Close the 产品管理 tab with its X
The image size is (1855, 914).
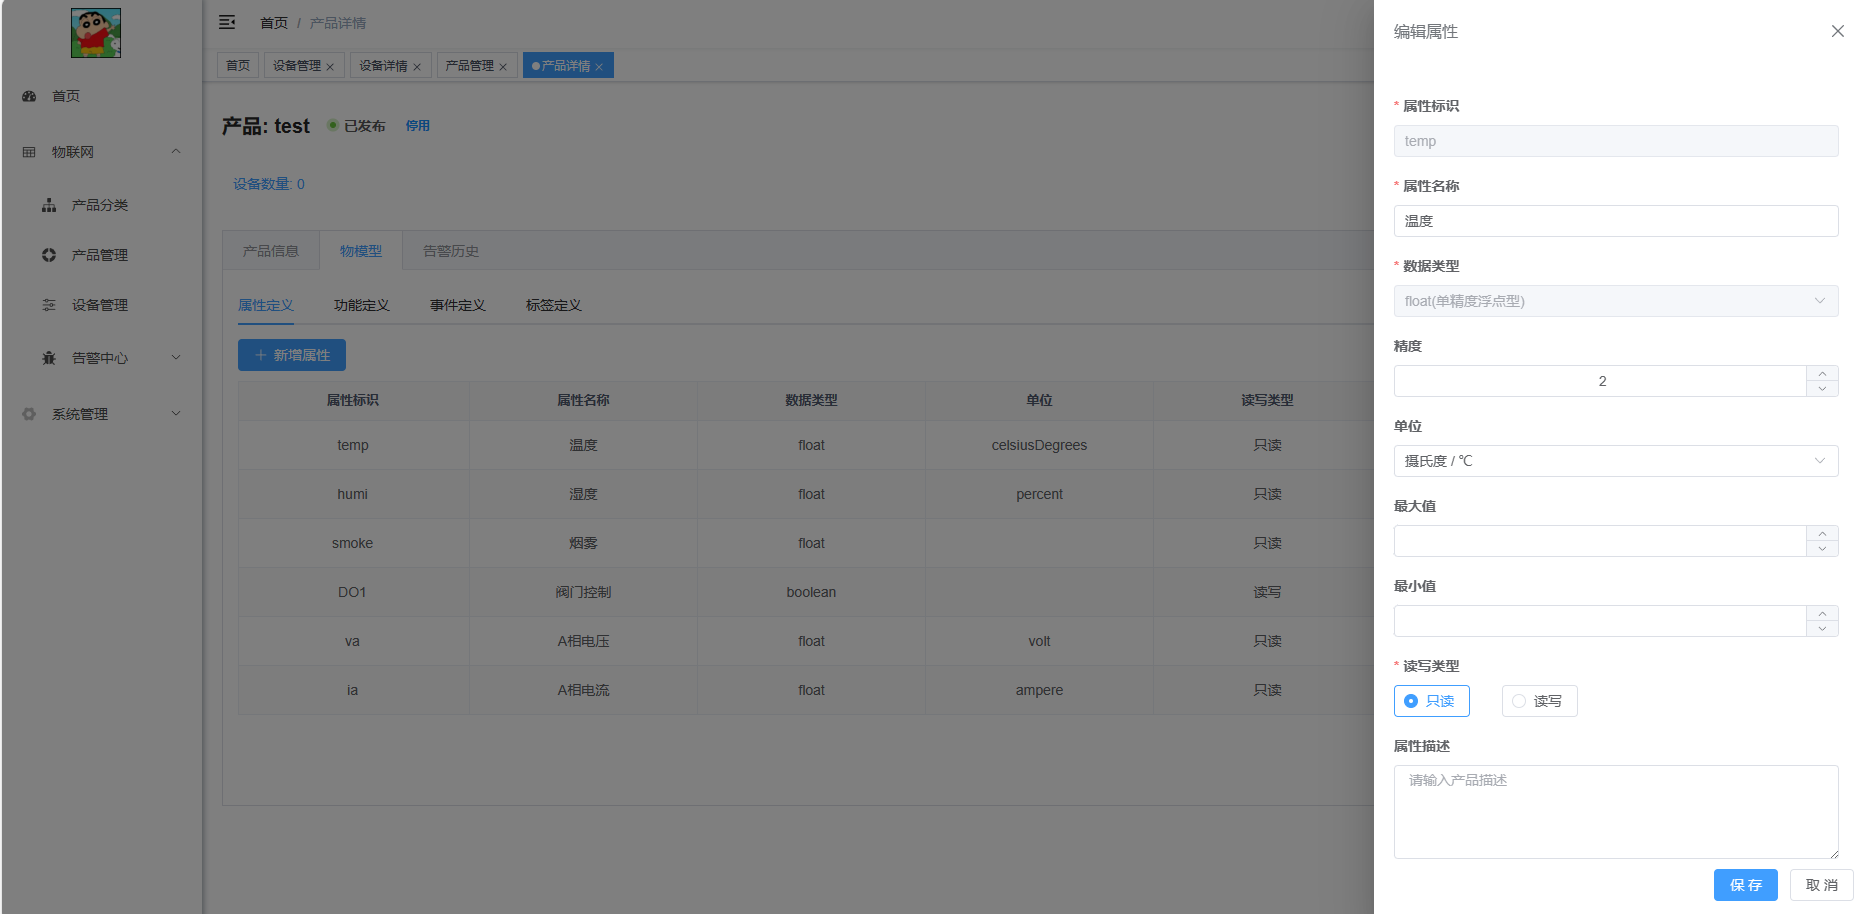tap(503, 67)
